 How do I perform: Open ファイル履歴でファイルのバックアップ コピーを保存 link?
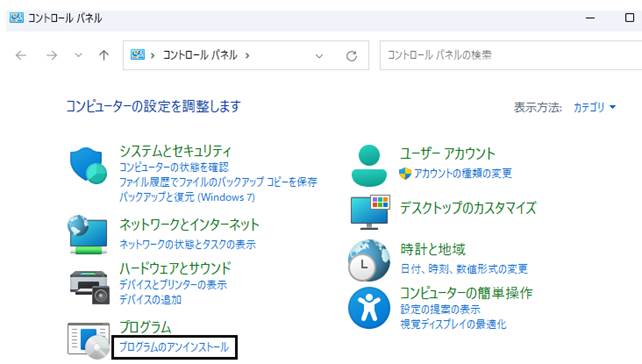(x=218, y=182)
